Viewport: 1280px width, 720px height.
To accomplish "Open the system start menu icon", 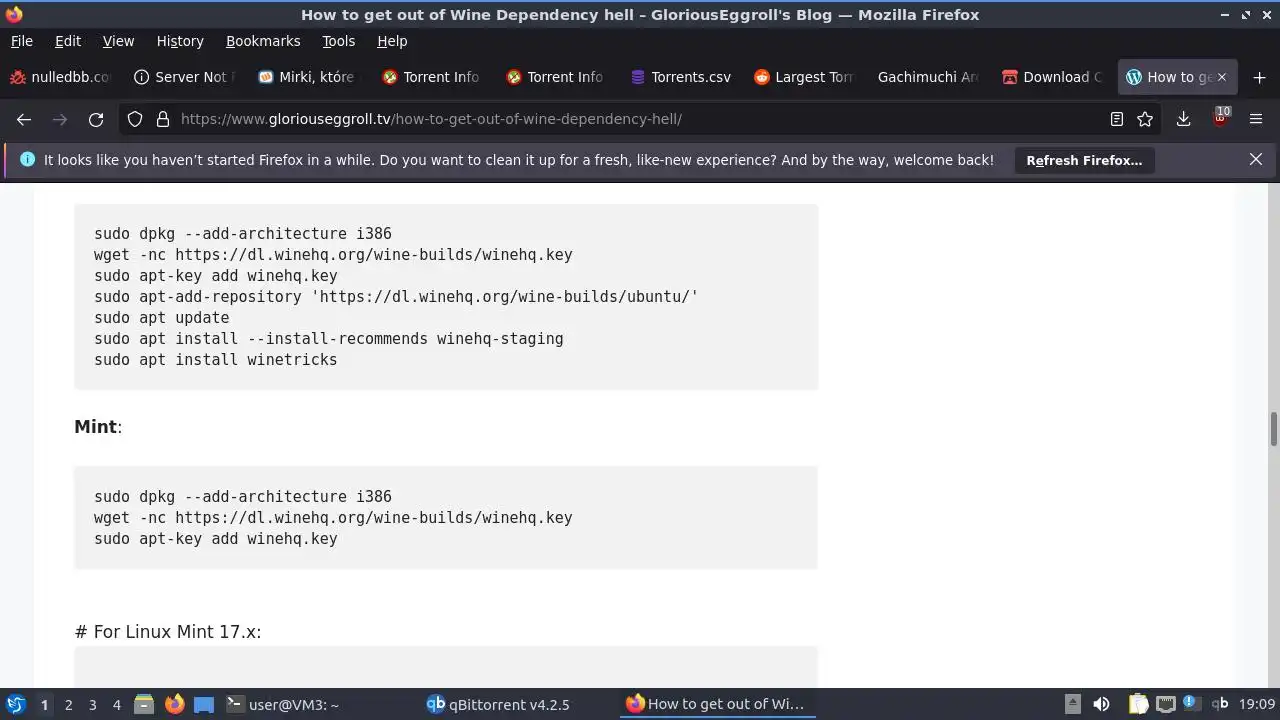I will [x=15, y=704].
